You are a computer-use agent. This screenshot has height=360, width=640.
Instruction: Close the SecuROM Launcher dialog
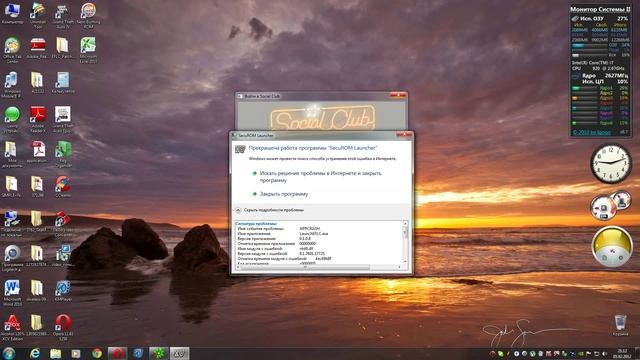tap(404, 135)
